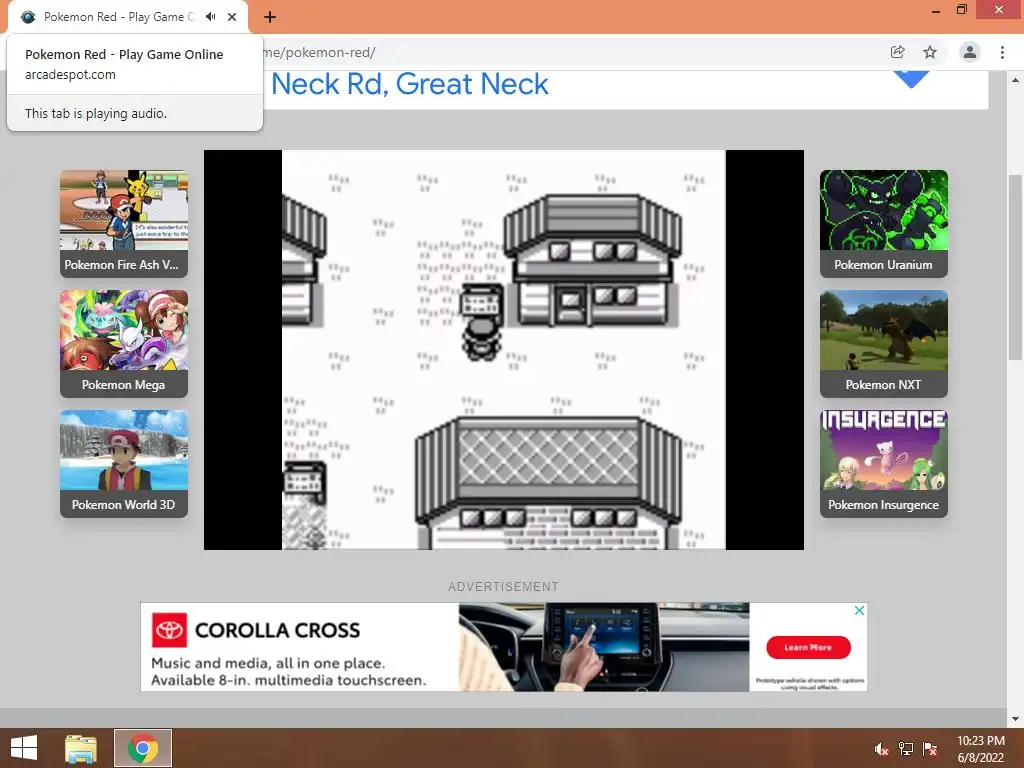This screenshot has width=1024, height=768.
Task: Open the Chrome profile avatar menu
Action: [970, 52]
